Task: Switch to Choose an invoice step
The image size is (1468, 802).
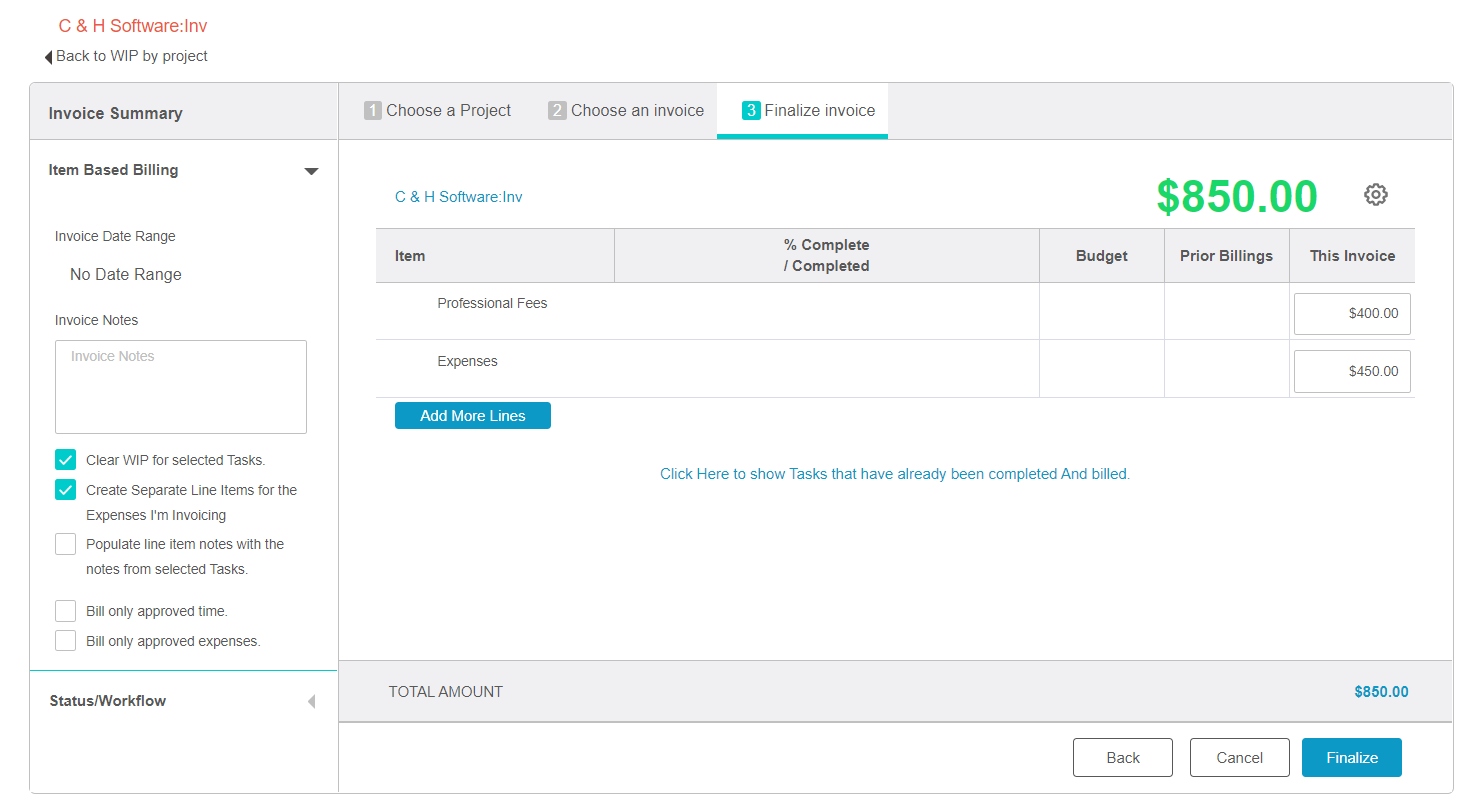Action: (626, 111)
